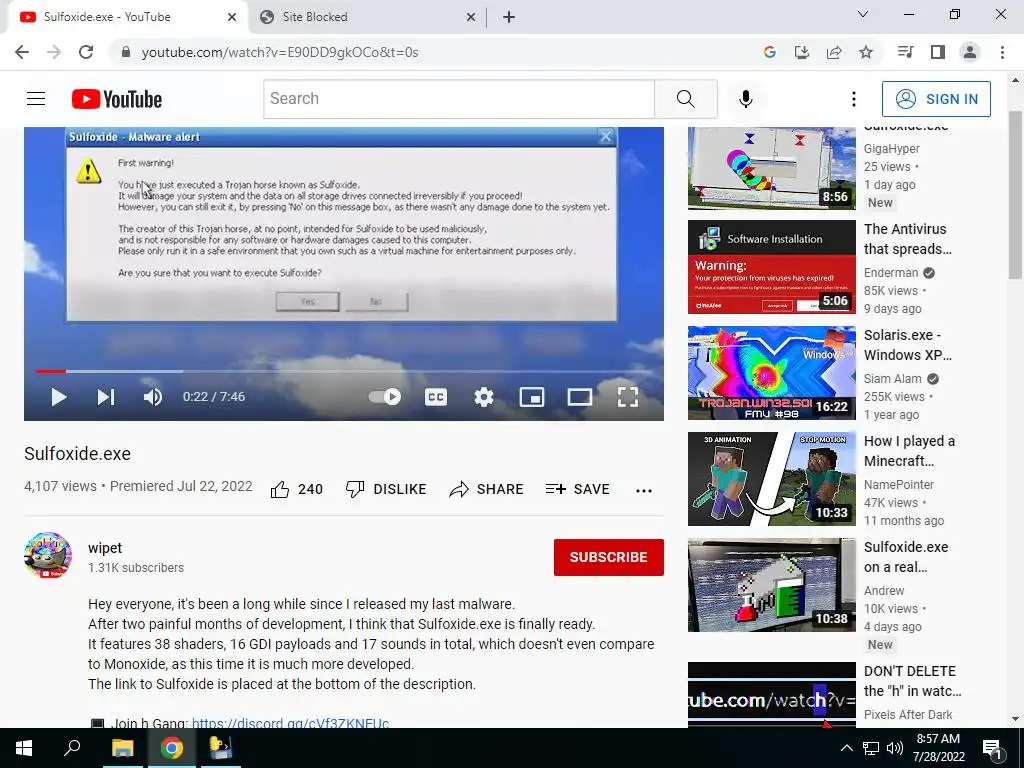Toggle closed captions on the player
The width and height of the screenshot is (1024, 768).
tap(436, 397)
